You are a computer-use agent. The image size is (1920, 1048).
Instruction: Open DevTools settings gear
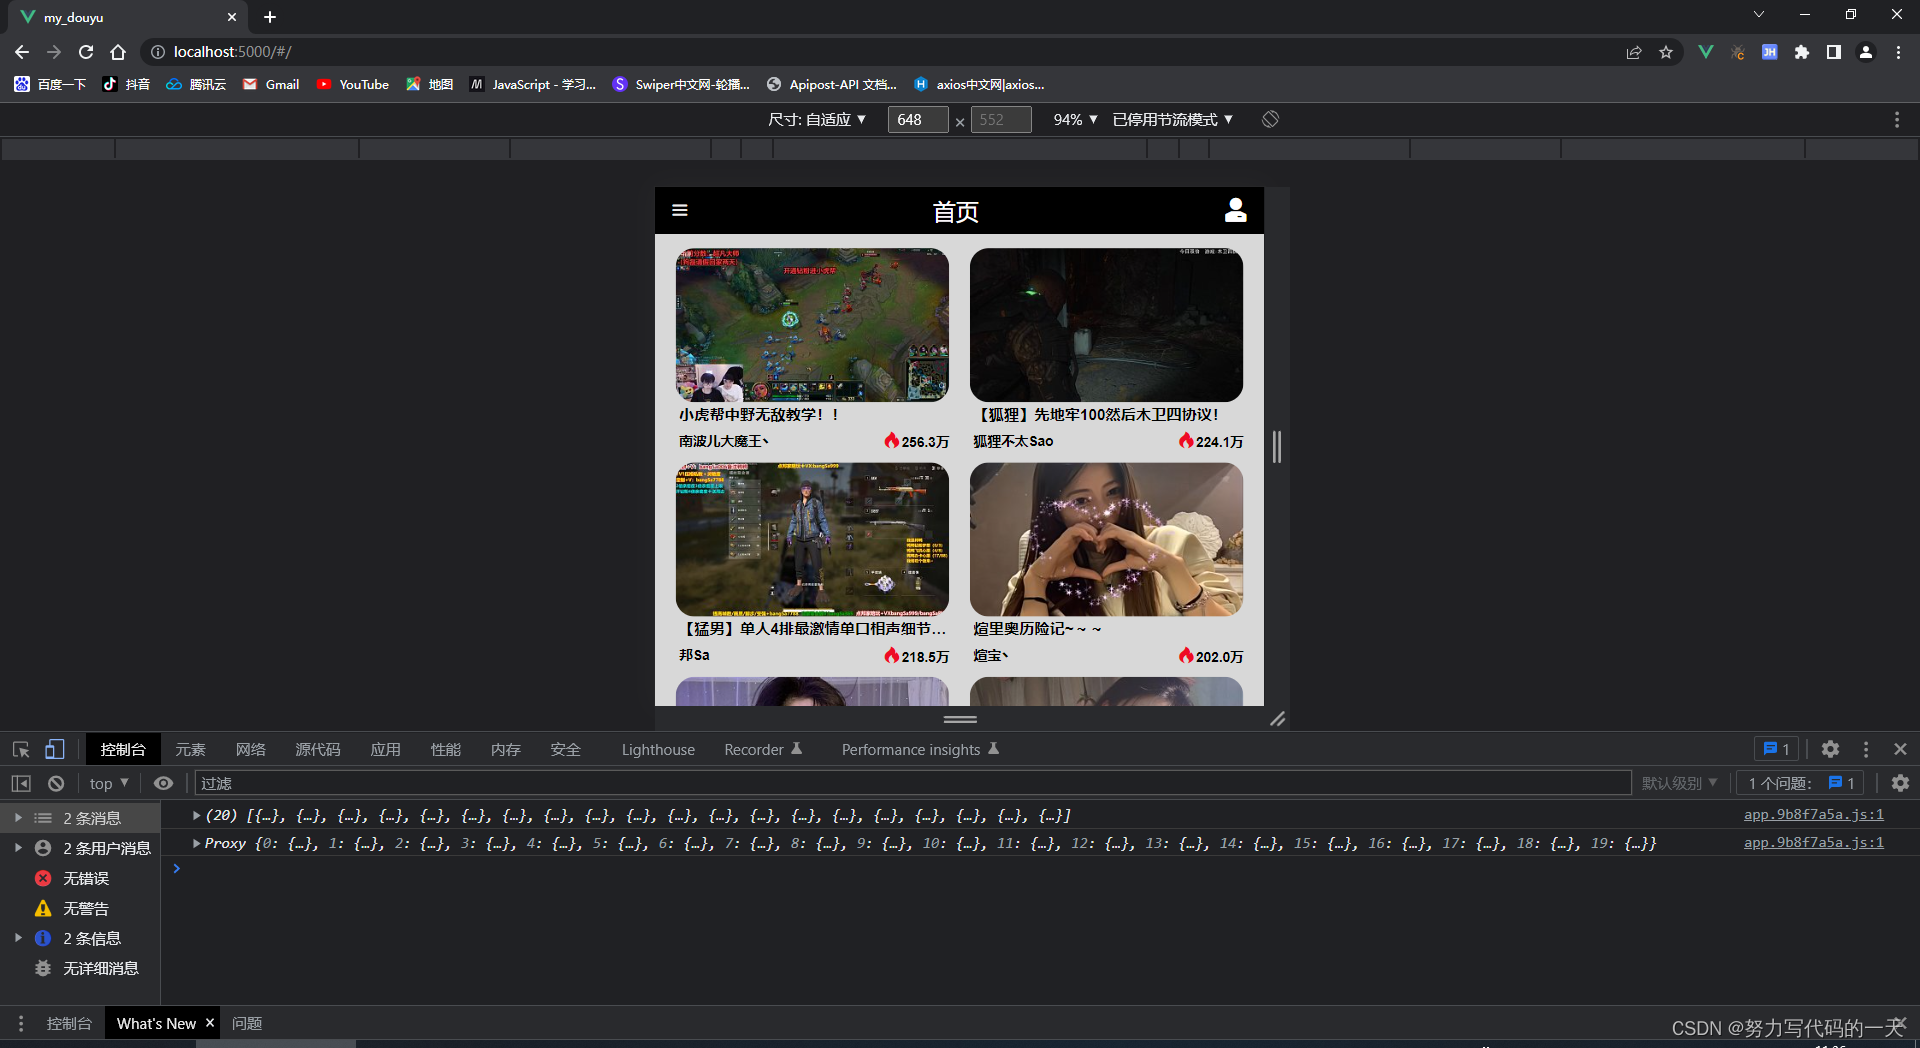[x=1830, y=749]
